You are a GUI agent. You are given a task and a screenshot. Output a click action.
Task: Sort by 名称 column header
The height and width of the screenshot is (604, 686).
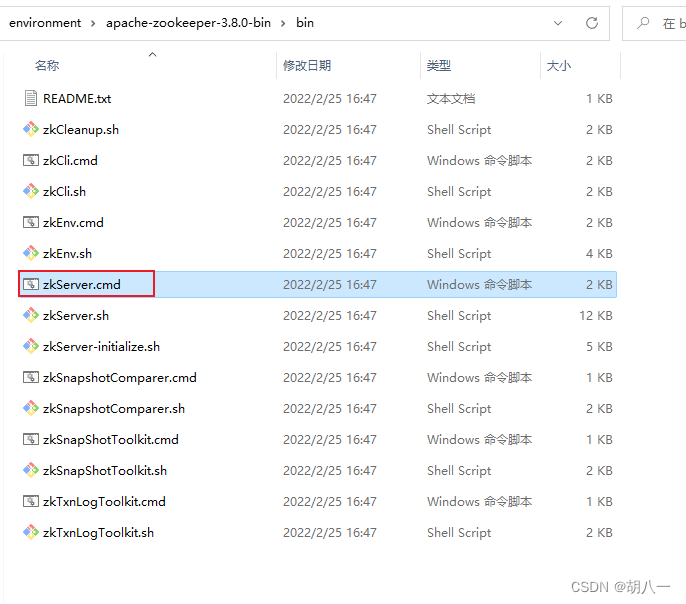[x=47, y=66]
